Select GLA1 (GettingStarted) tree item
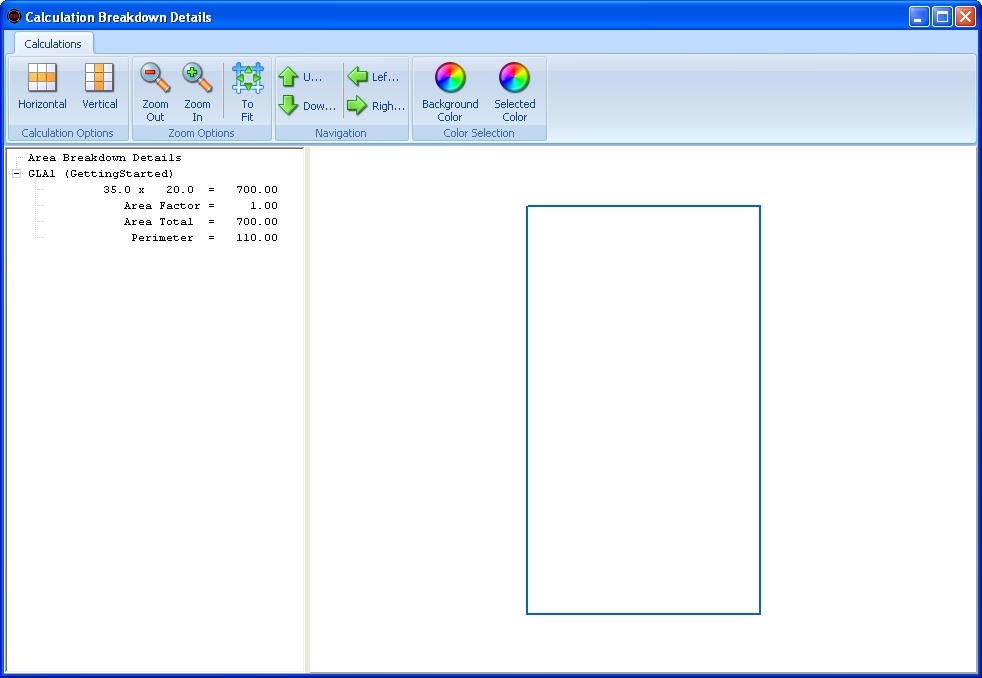Image resolution: width=982 pixels, height=678 pixels. (x=100, y=174)
